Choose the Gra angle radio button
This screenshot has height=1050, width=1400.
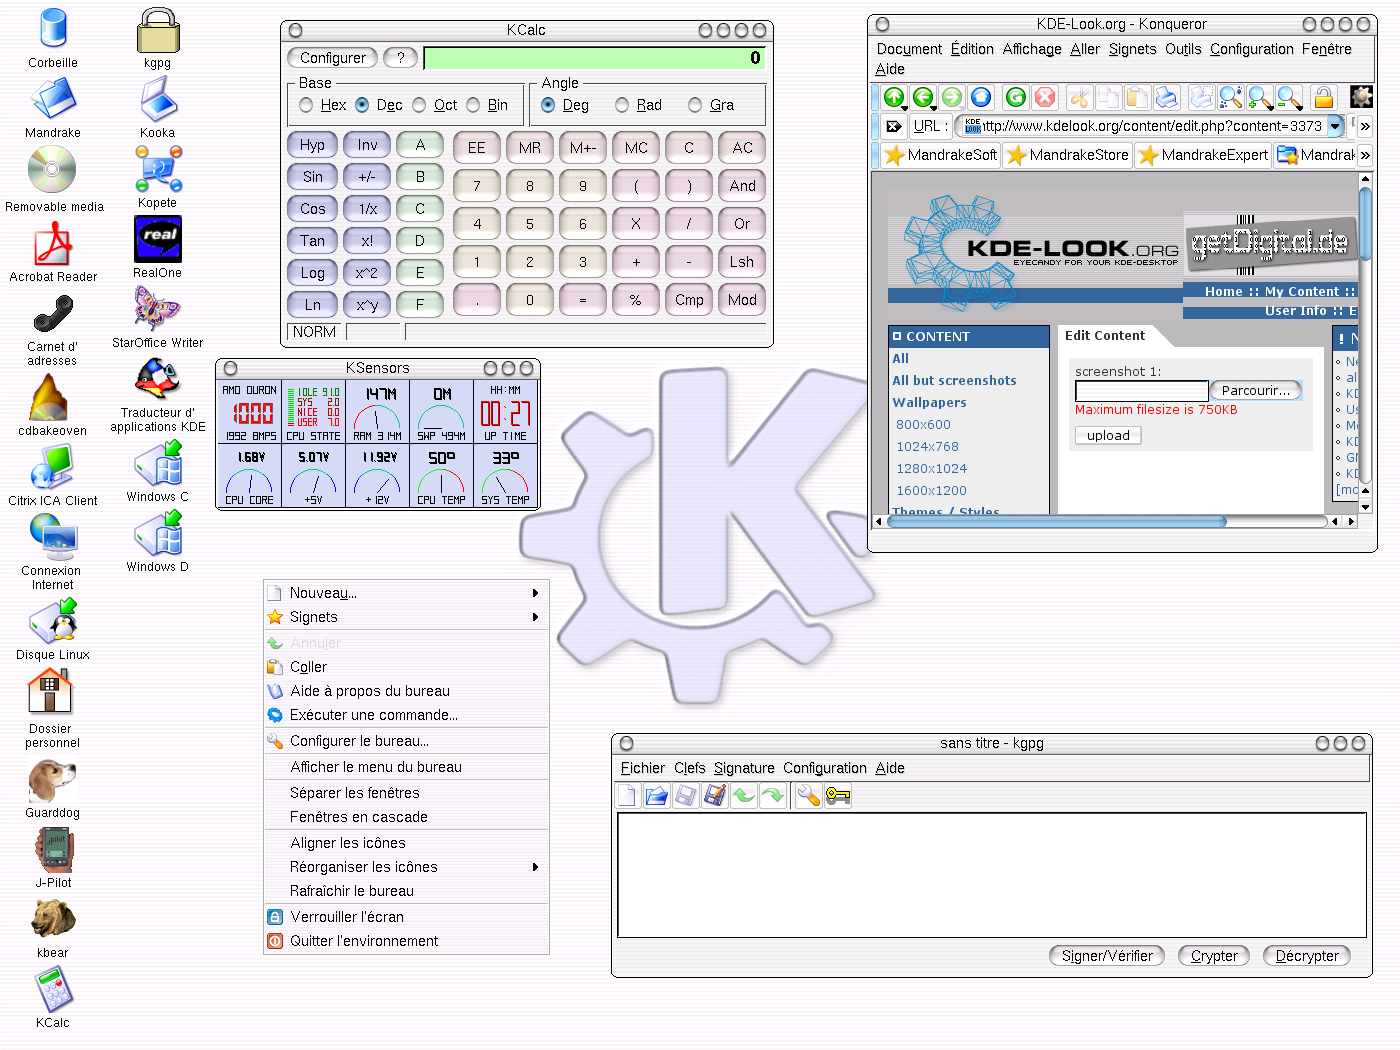(695, 105)
